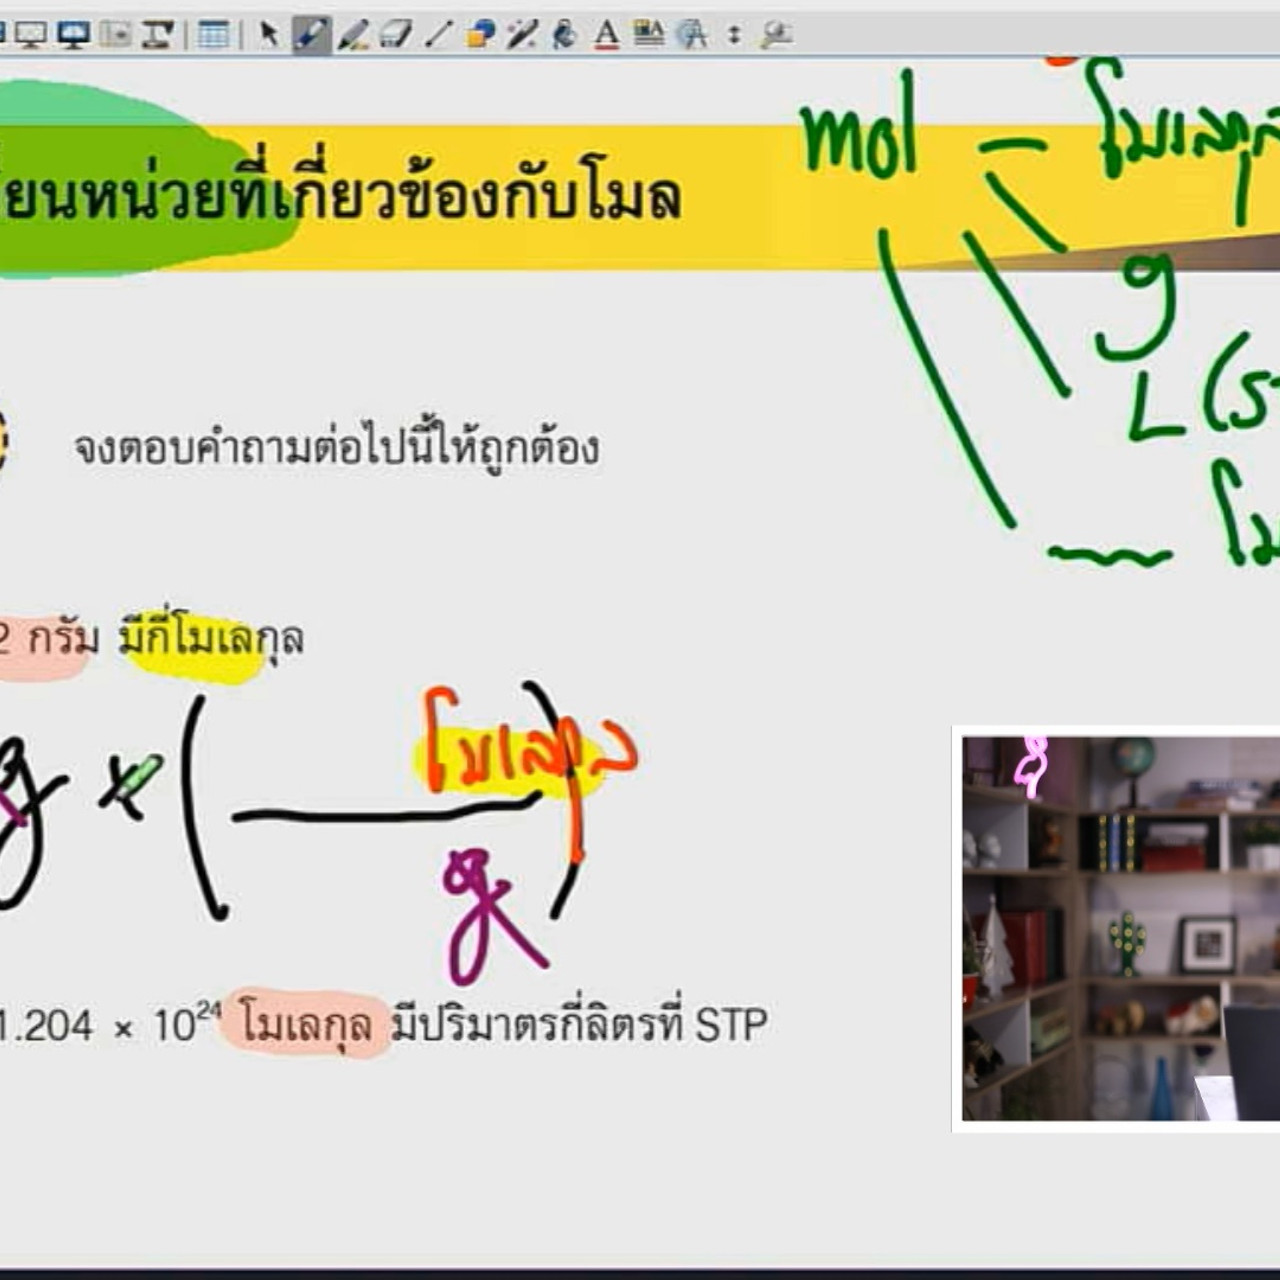This screenshot has width=1280, height=1280.
Task: Choose the Magic Pen tool
Action: coord(522,35)
